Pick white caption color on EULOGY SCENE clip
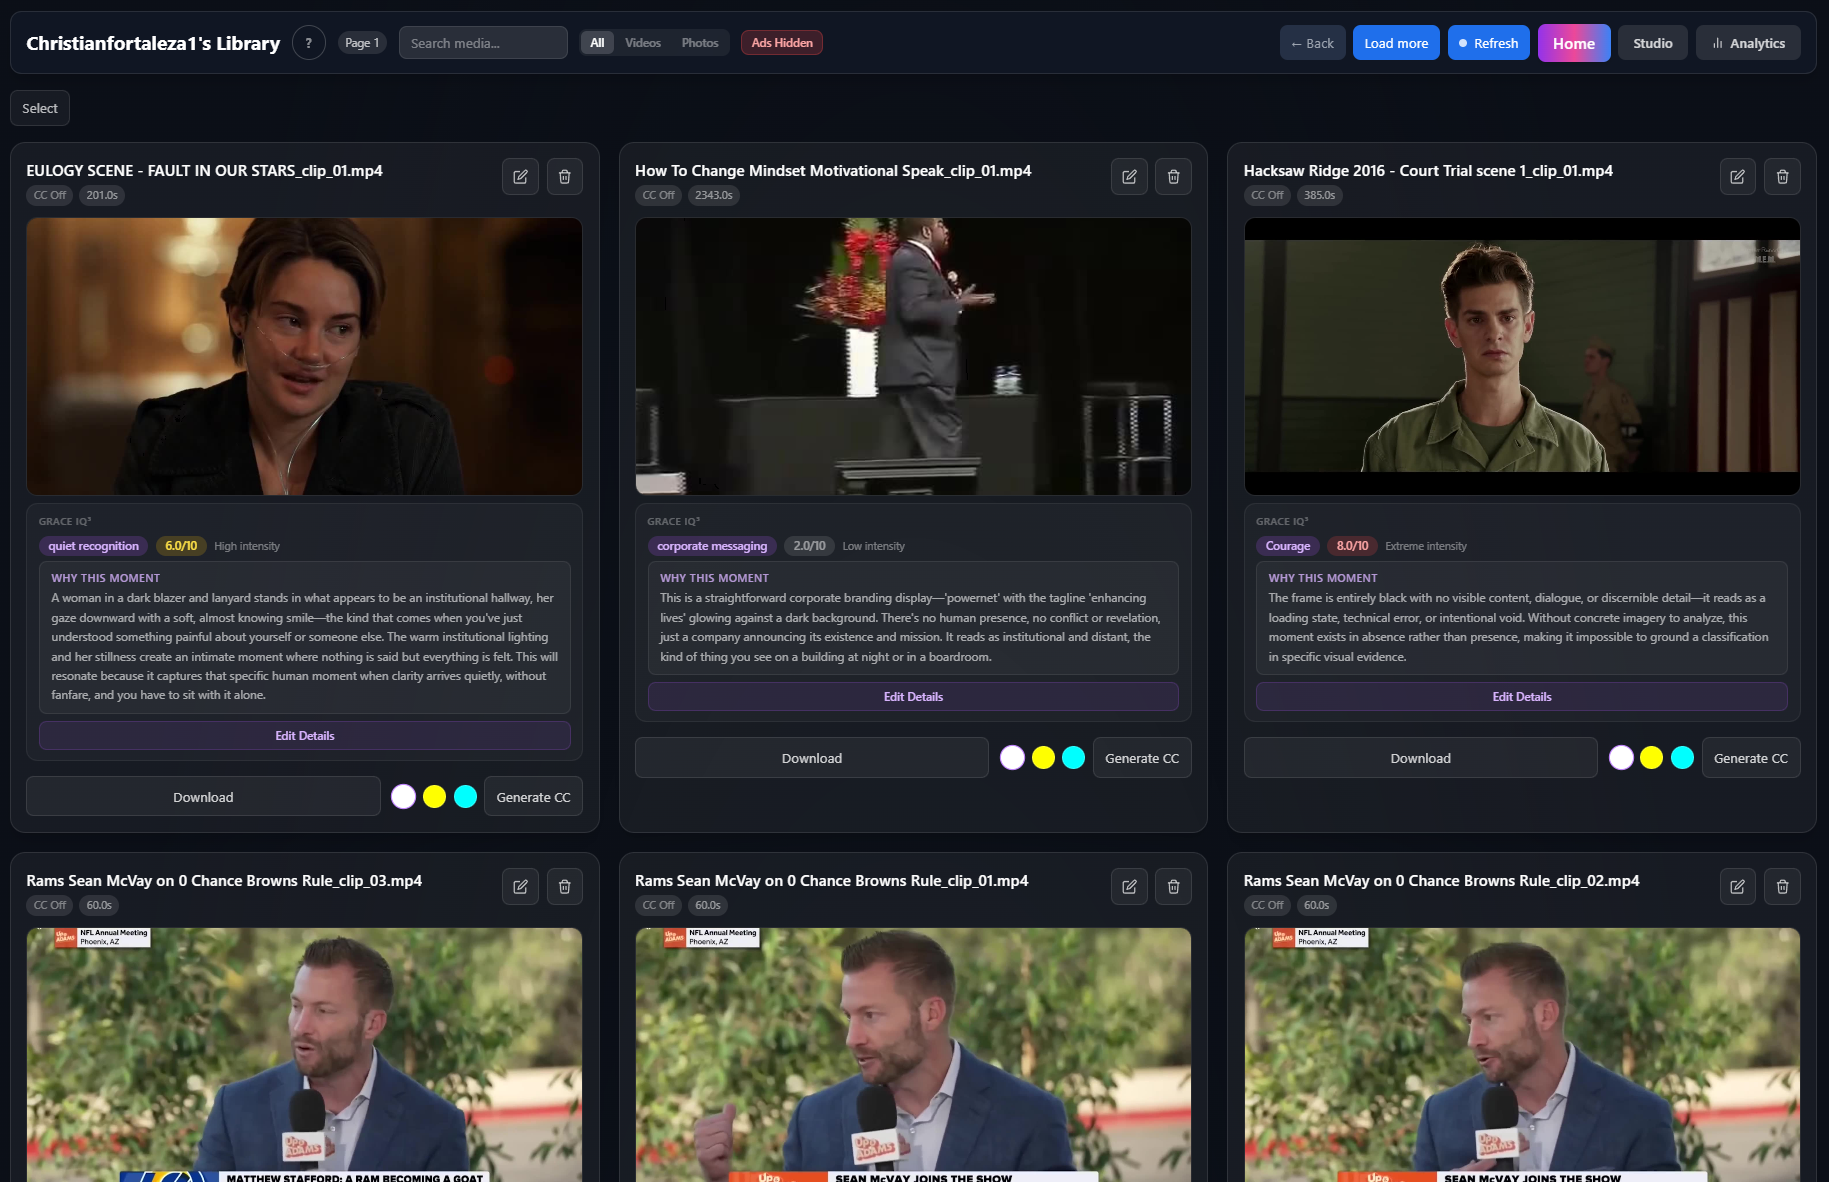 click(x=403, y=797)
